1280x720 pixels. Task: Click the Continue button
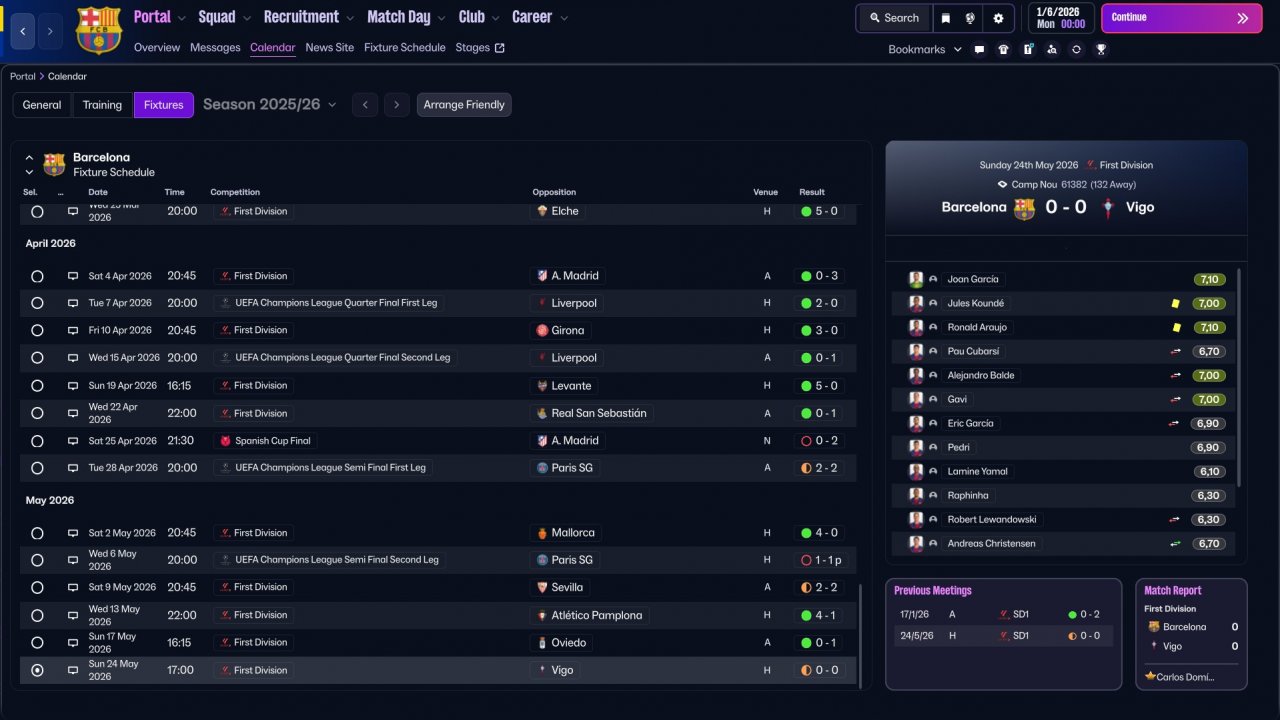coord(1182,18)
